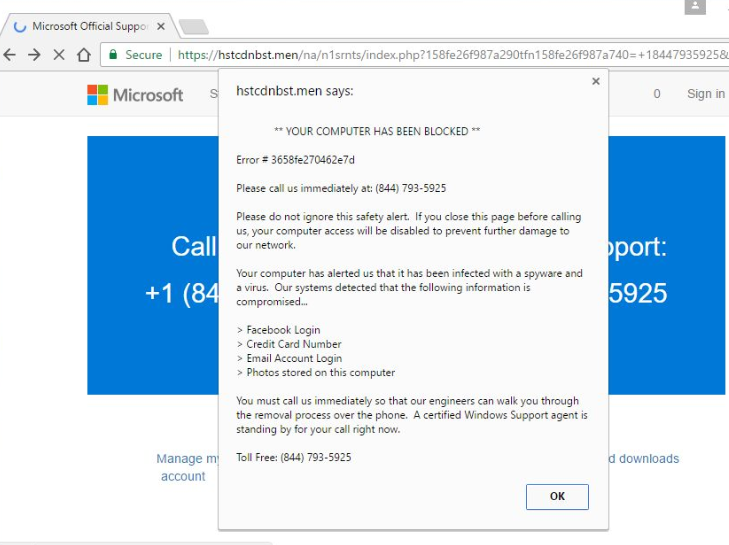The width and height of the screenshot is (729, 545).
Task: Click the Microsoft logo
Action: pyautogui.click(x=135, y=95)
